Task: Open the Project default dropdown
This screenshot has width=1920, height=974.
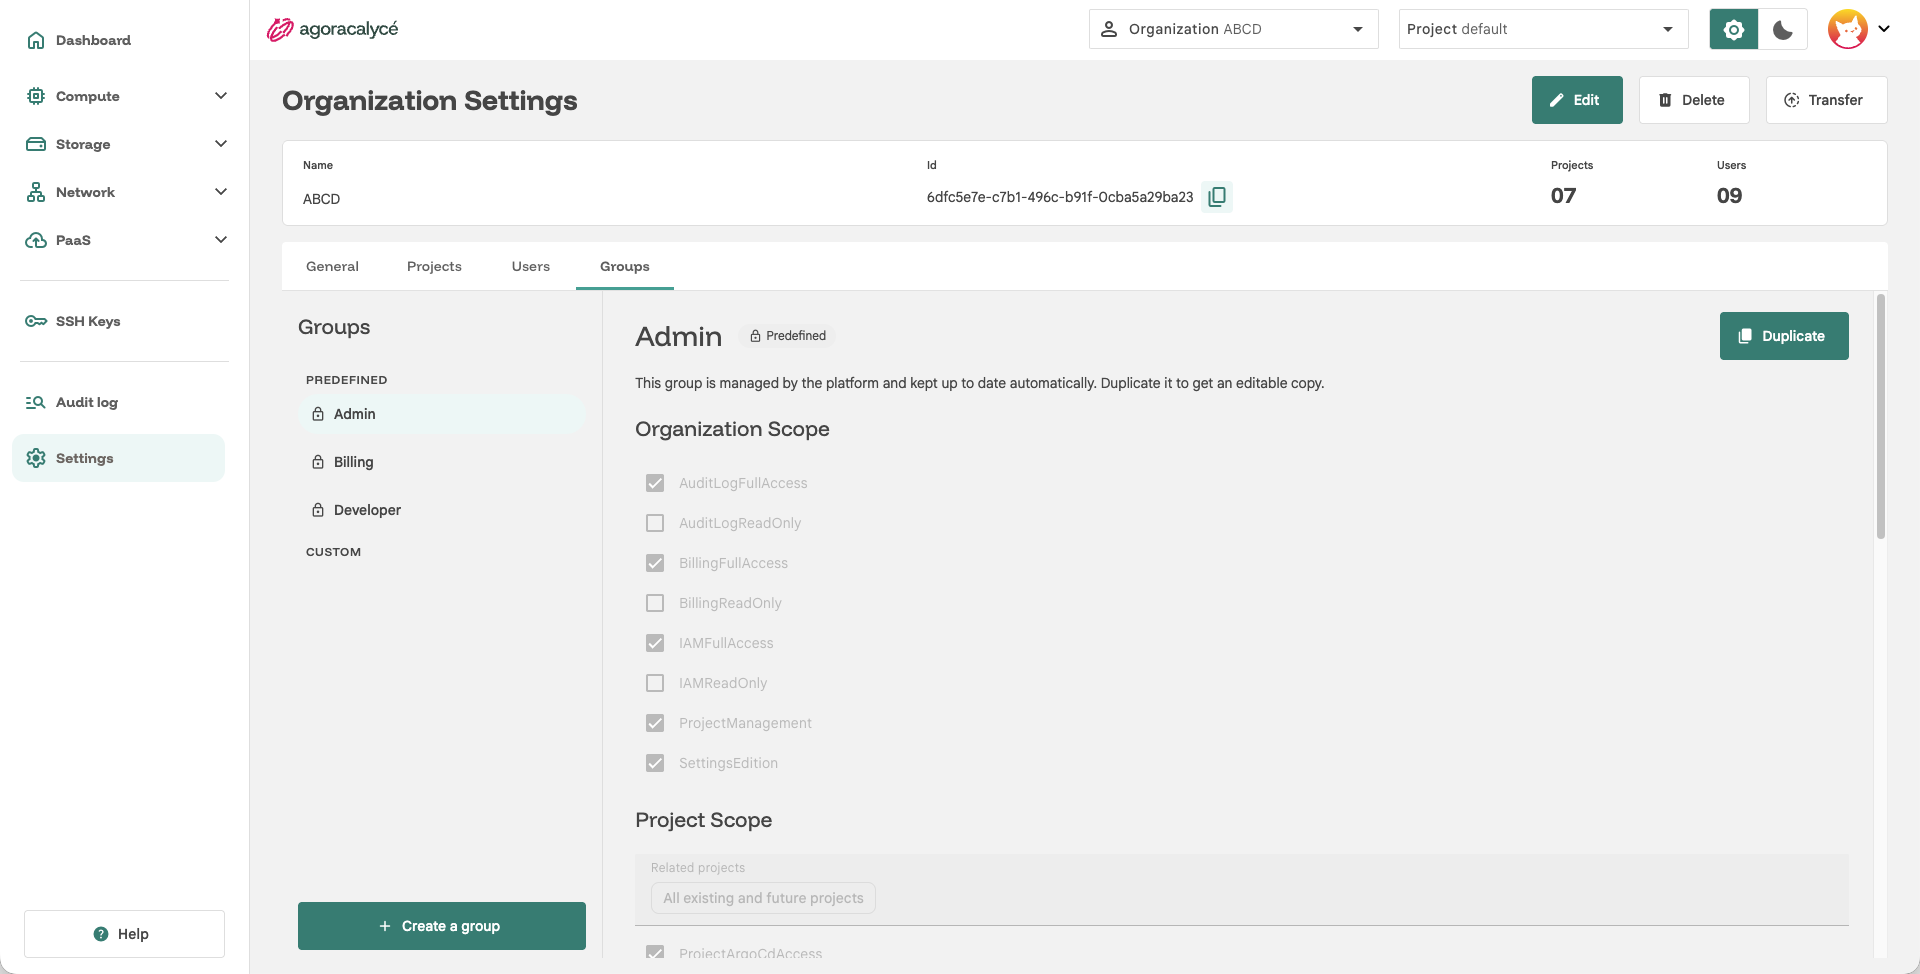Action: click(x=1543, y=29)
